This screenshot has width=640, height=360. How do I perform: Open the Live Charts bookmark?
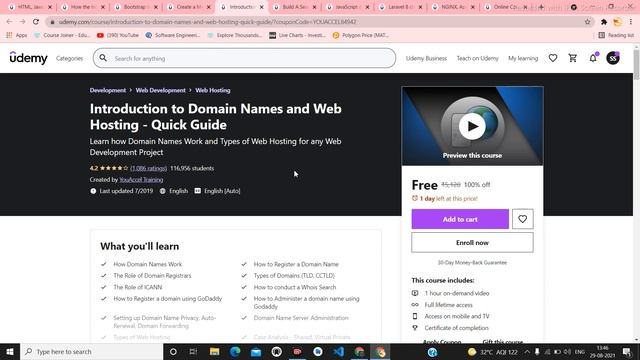298,36
